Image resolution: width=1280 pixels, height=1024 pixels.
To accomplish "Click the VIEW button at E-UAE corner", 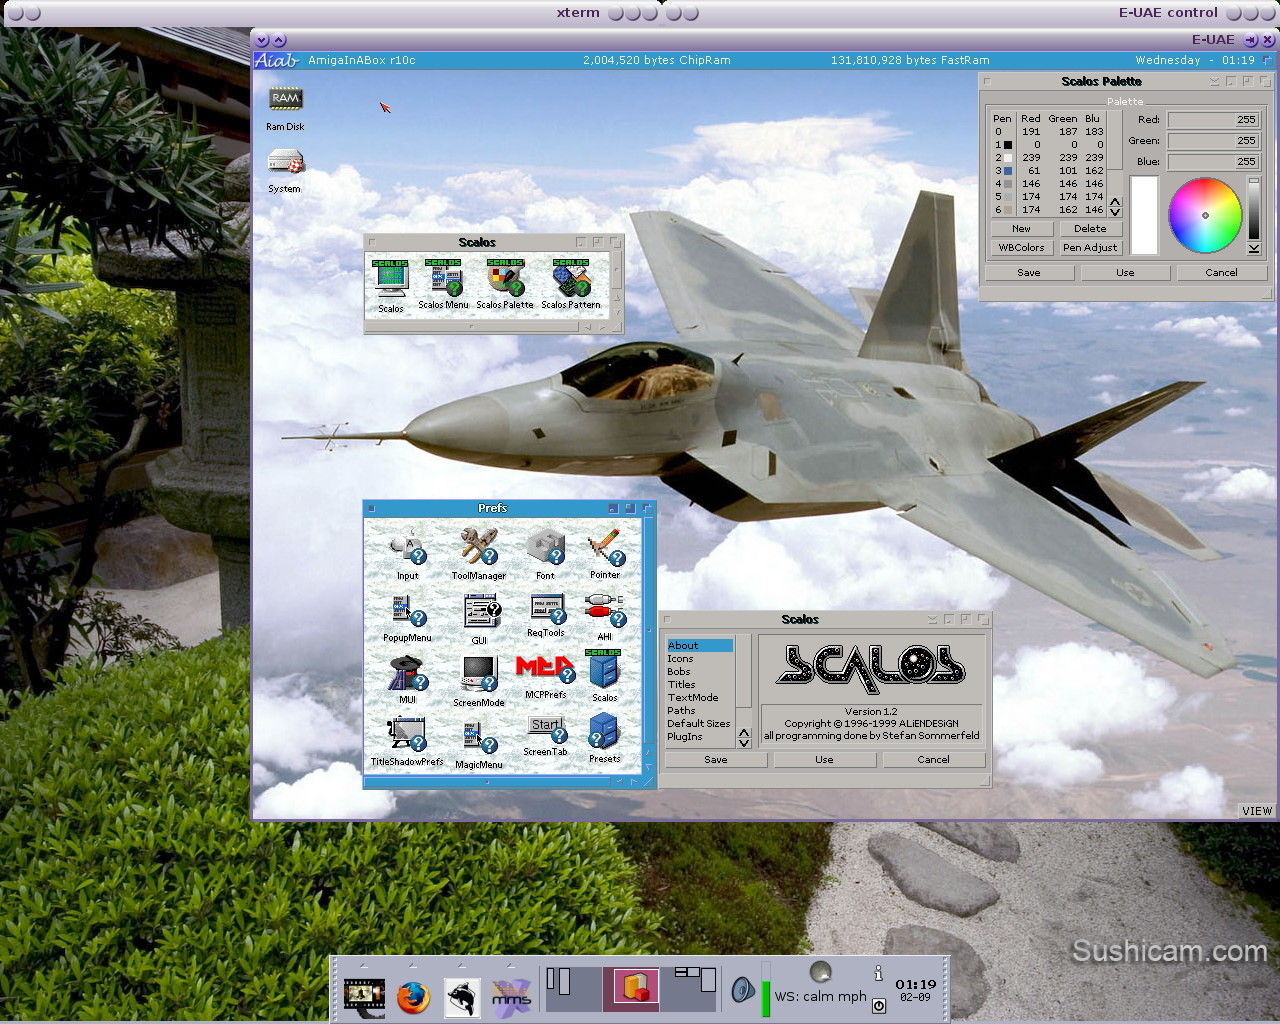I will (x=1257, y=811).
